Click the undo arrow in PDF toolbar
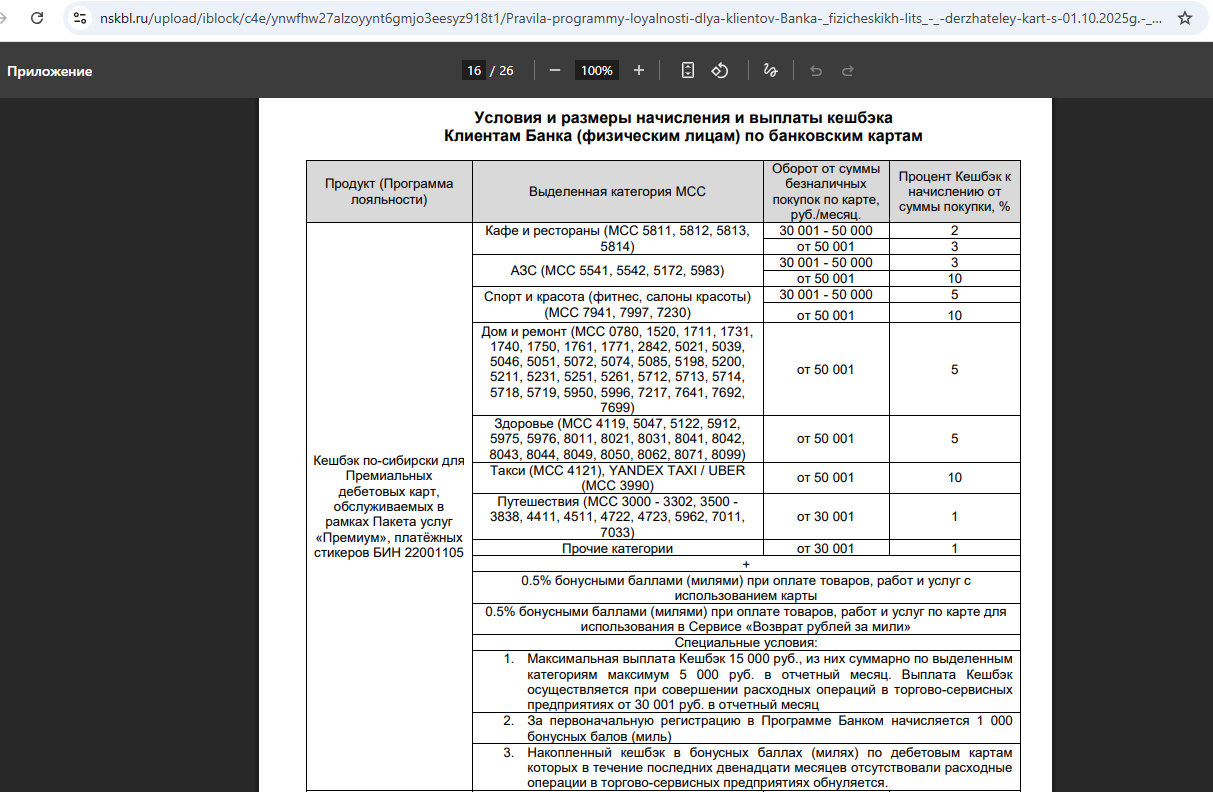Viewport: 1213px width, 792px height. click(816, 70)
